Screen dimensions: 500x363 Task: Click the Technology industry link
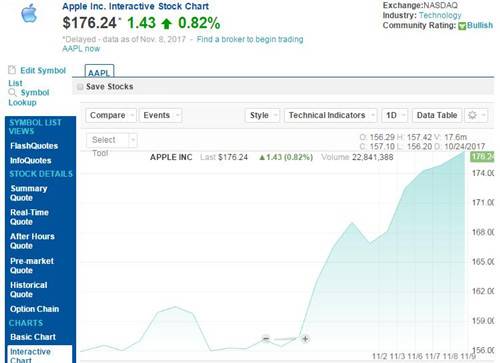[x=440, y=15]
